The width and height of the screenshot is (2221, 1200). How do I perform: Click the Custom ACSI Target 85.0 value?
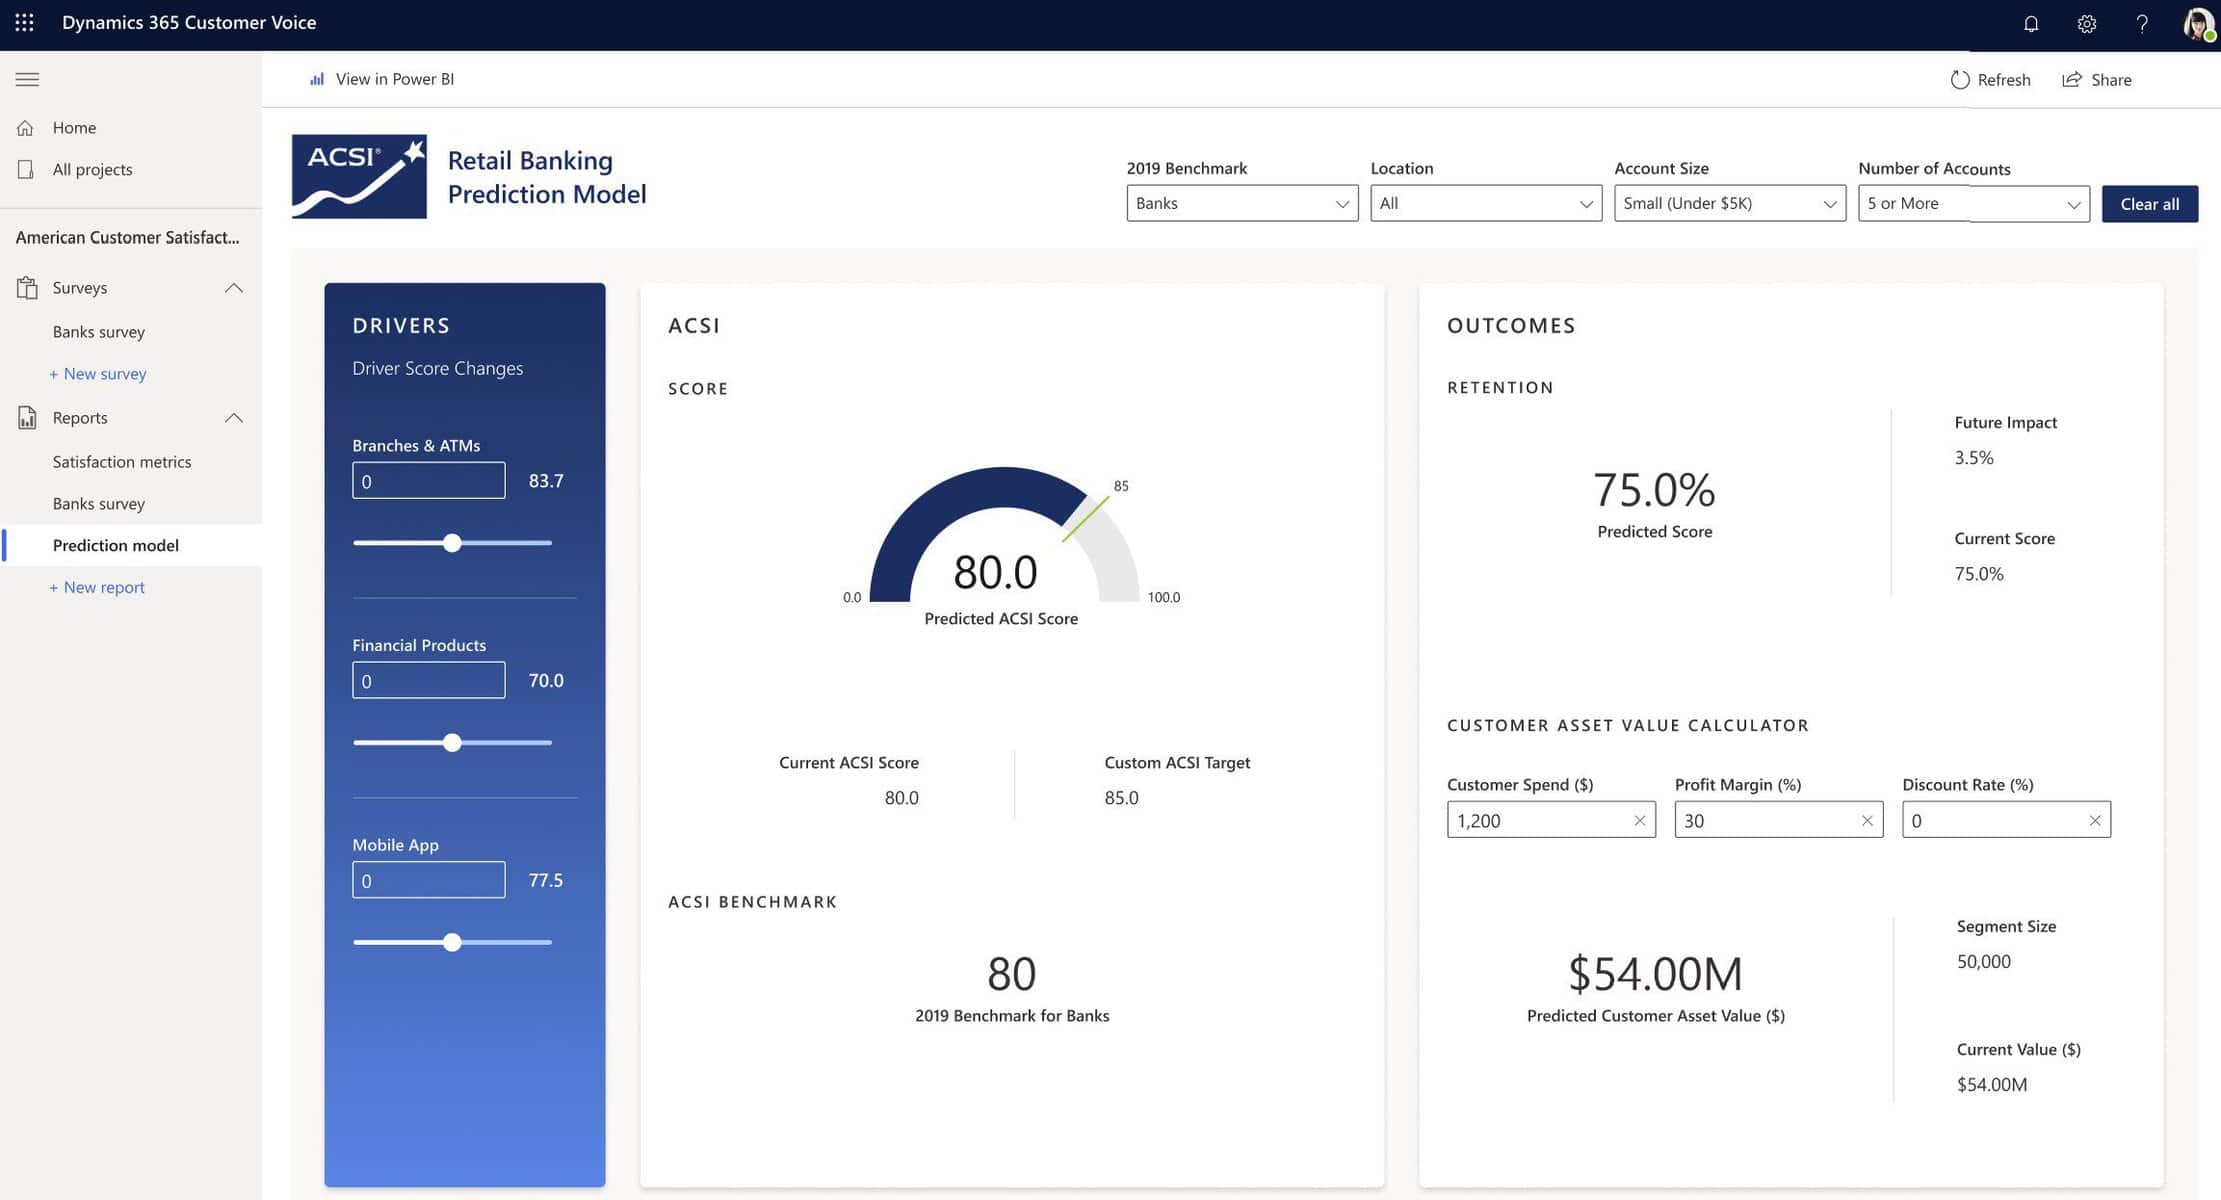pos(1121,798)
